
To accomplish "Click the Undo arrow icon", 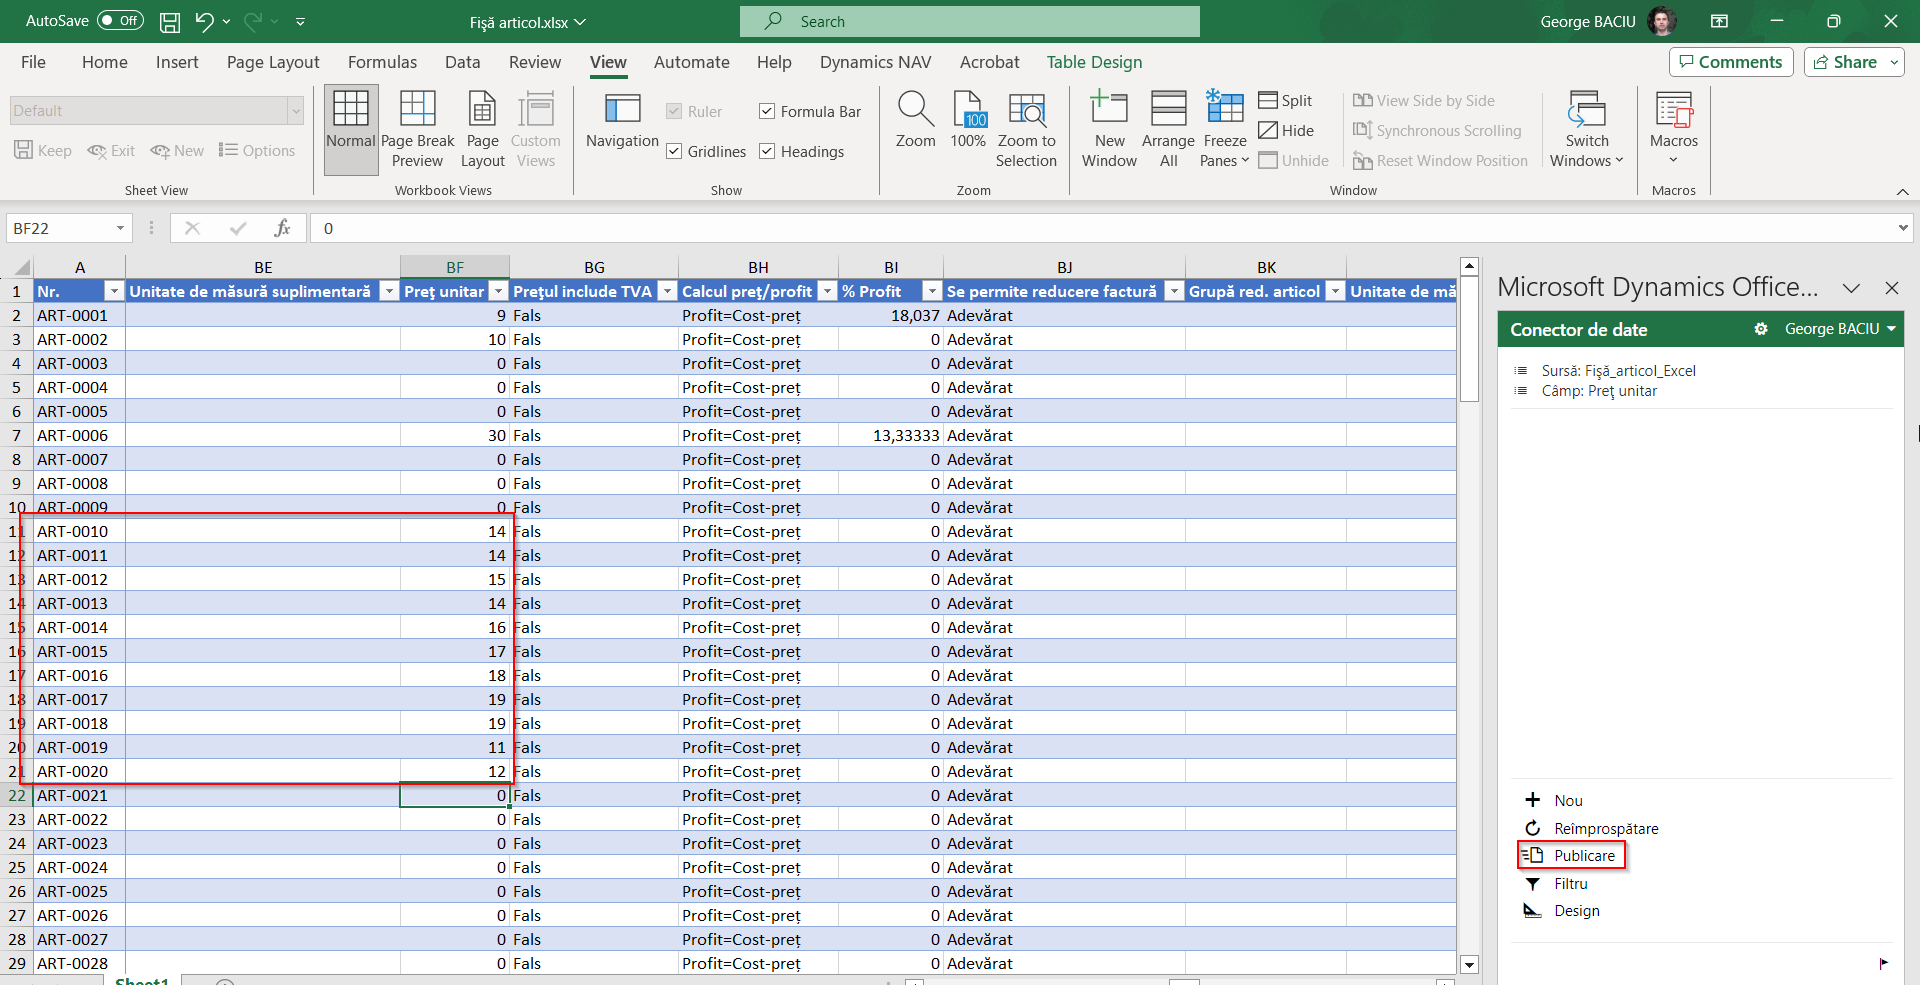I will coord(204,21).
